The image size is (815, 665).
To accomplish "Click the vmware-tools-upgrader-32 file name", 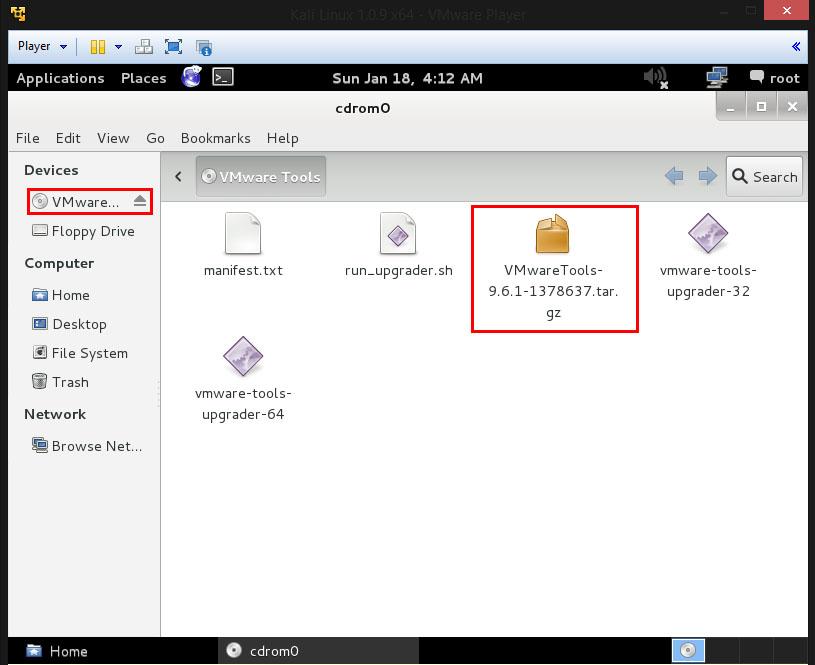I will tap(708, 281).
